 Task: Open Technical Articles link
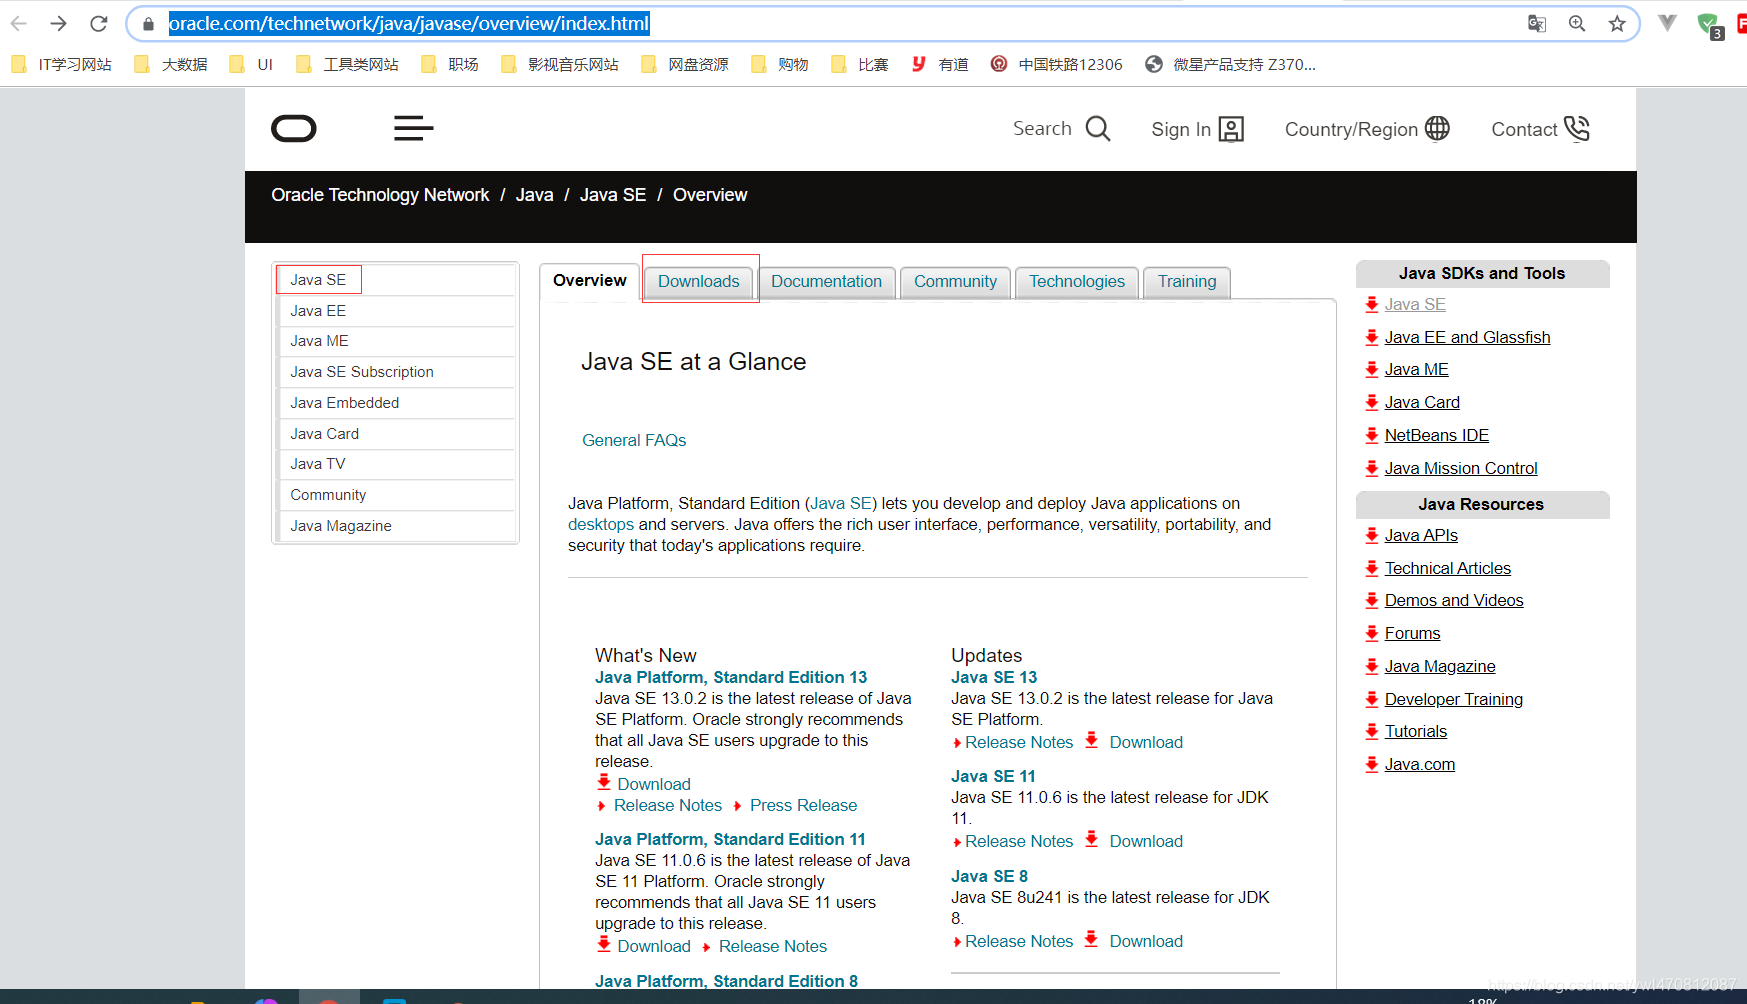pos(1447,568)
